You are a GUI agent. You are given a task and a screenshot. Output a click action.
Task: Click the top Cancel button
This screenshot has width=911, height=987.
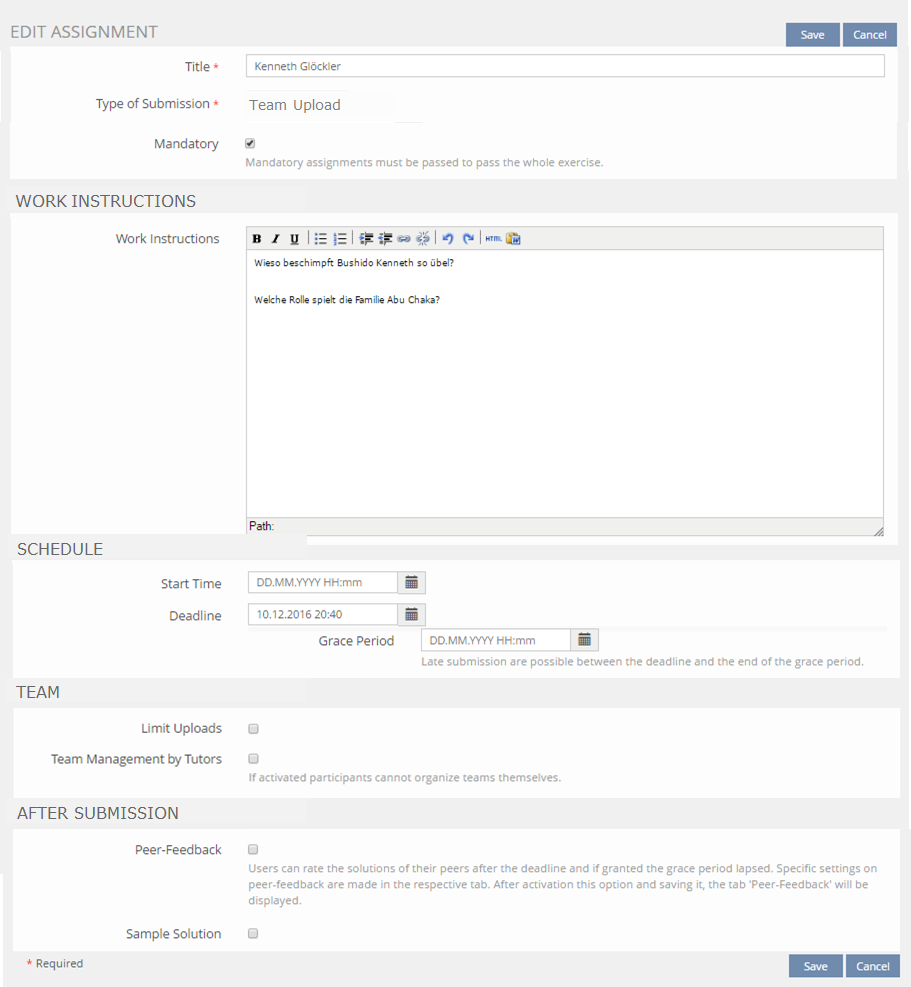(869, 35)
